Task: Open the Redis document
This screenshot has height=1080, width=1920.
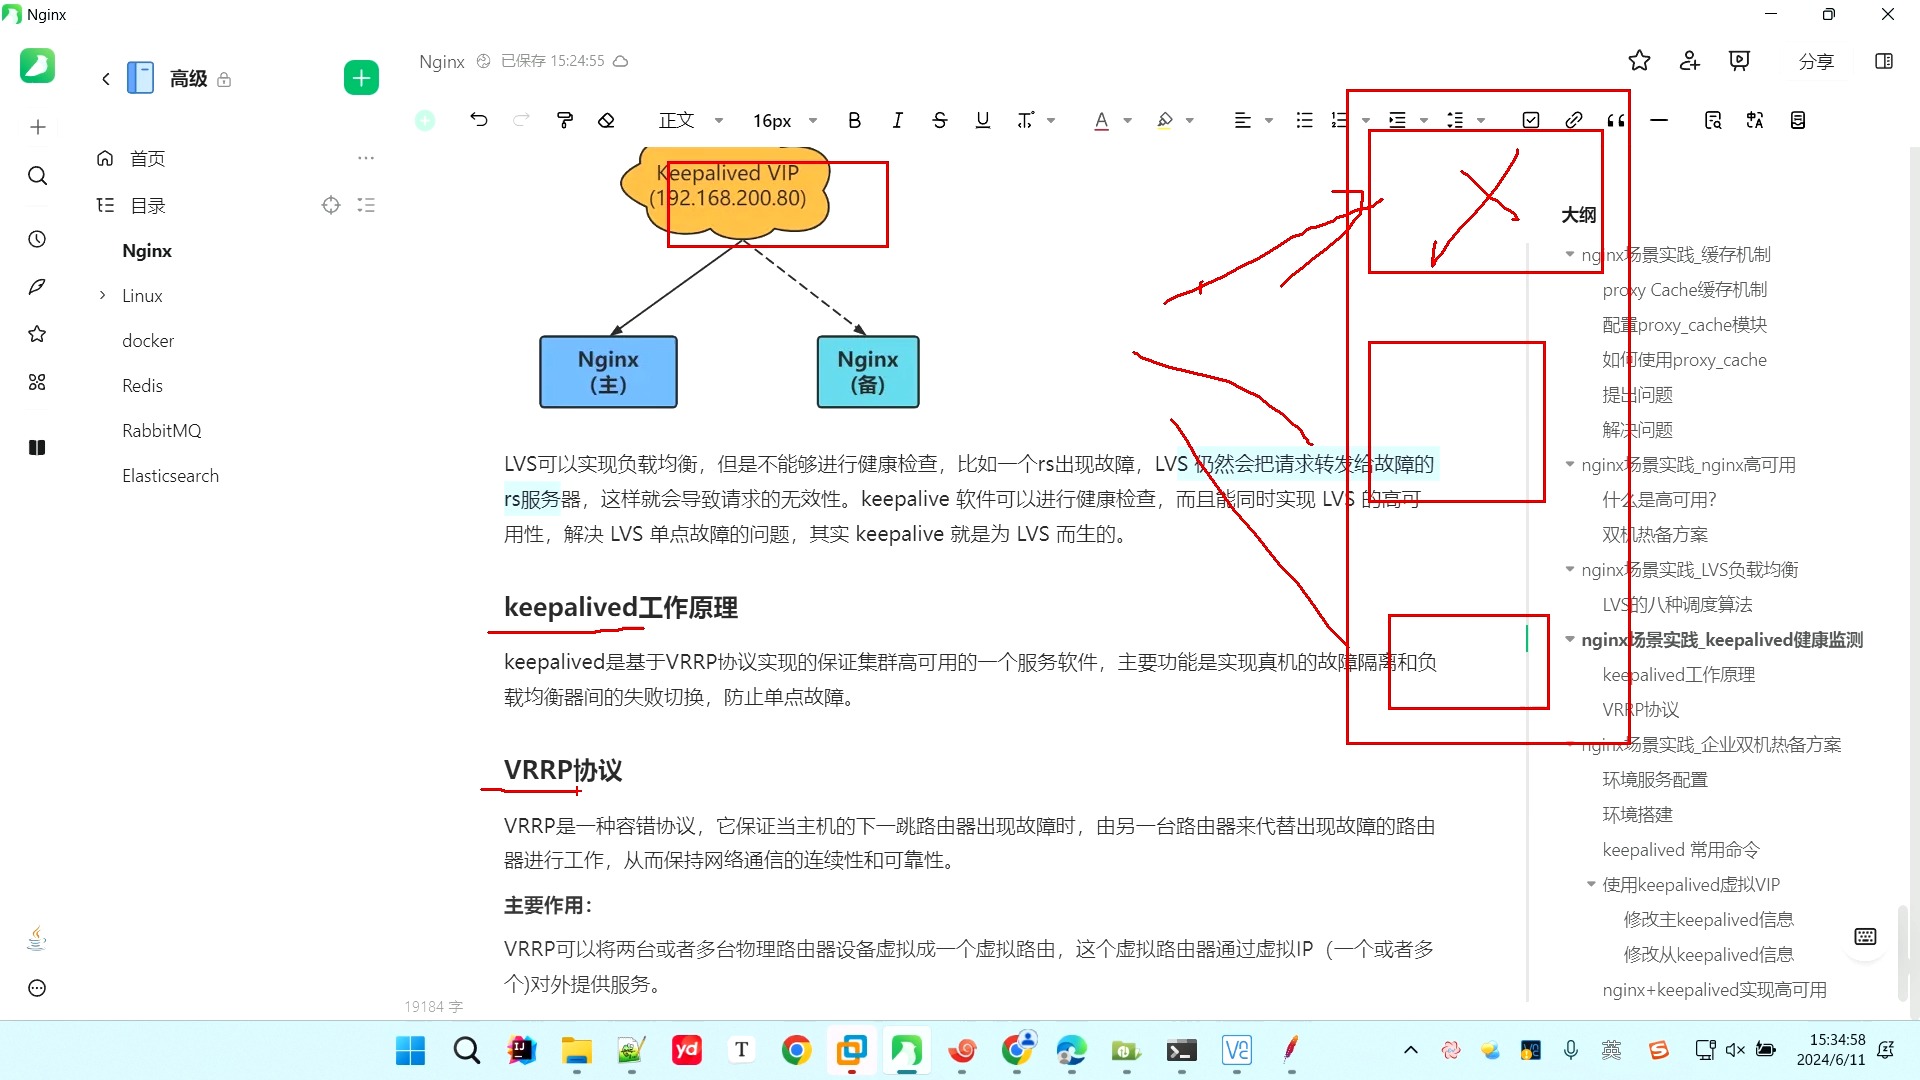Action: click(x=142, y=385)
